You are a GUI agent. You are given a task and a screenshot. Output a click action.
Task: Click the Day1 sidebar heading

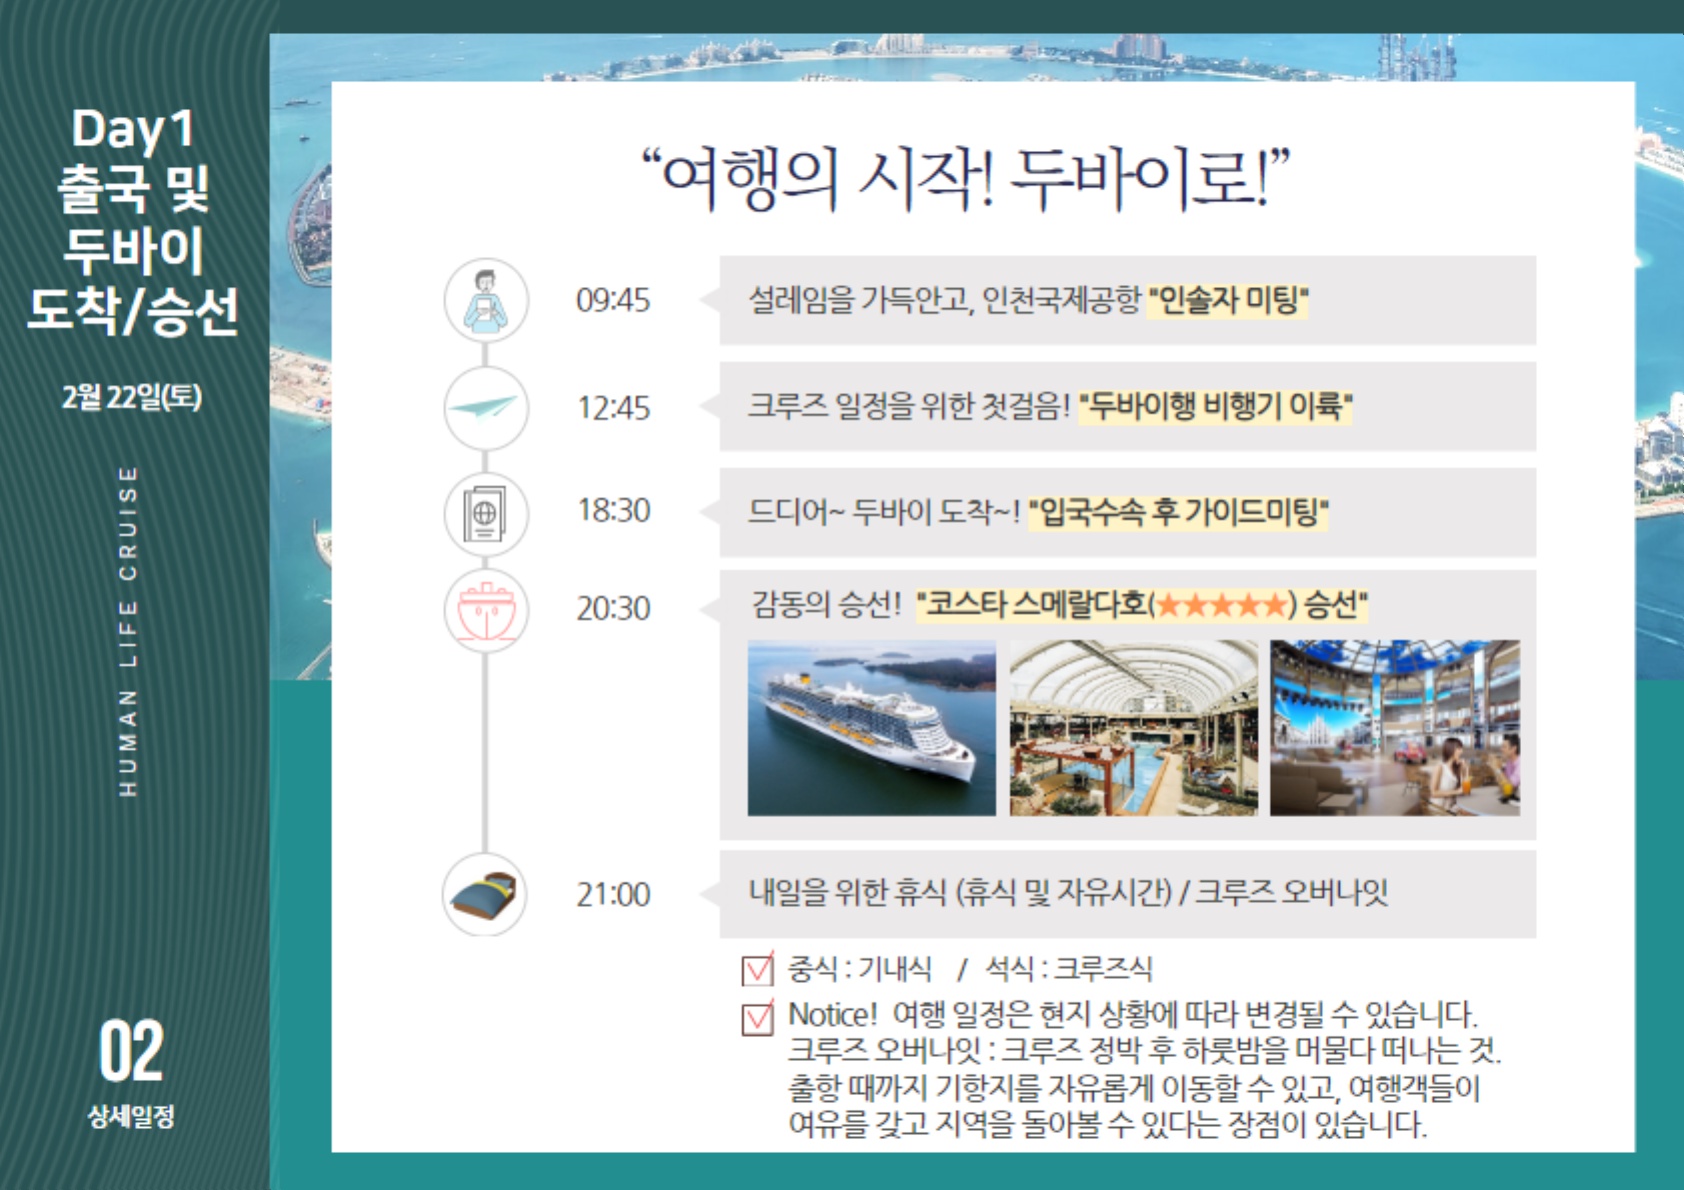tap(132, 130)
